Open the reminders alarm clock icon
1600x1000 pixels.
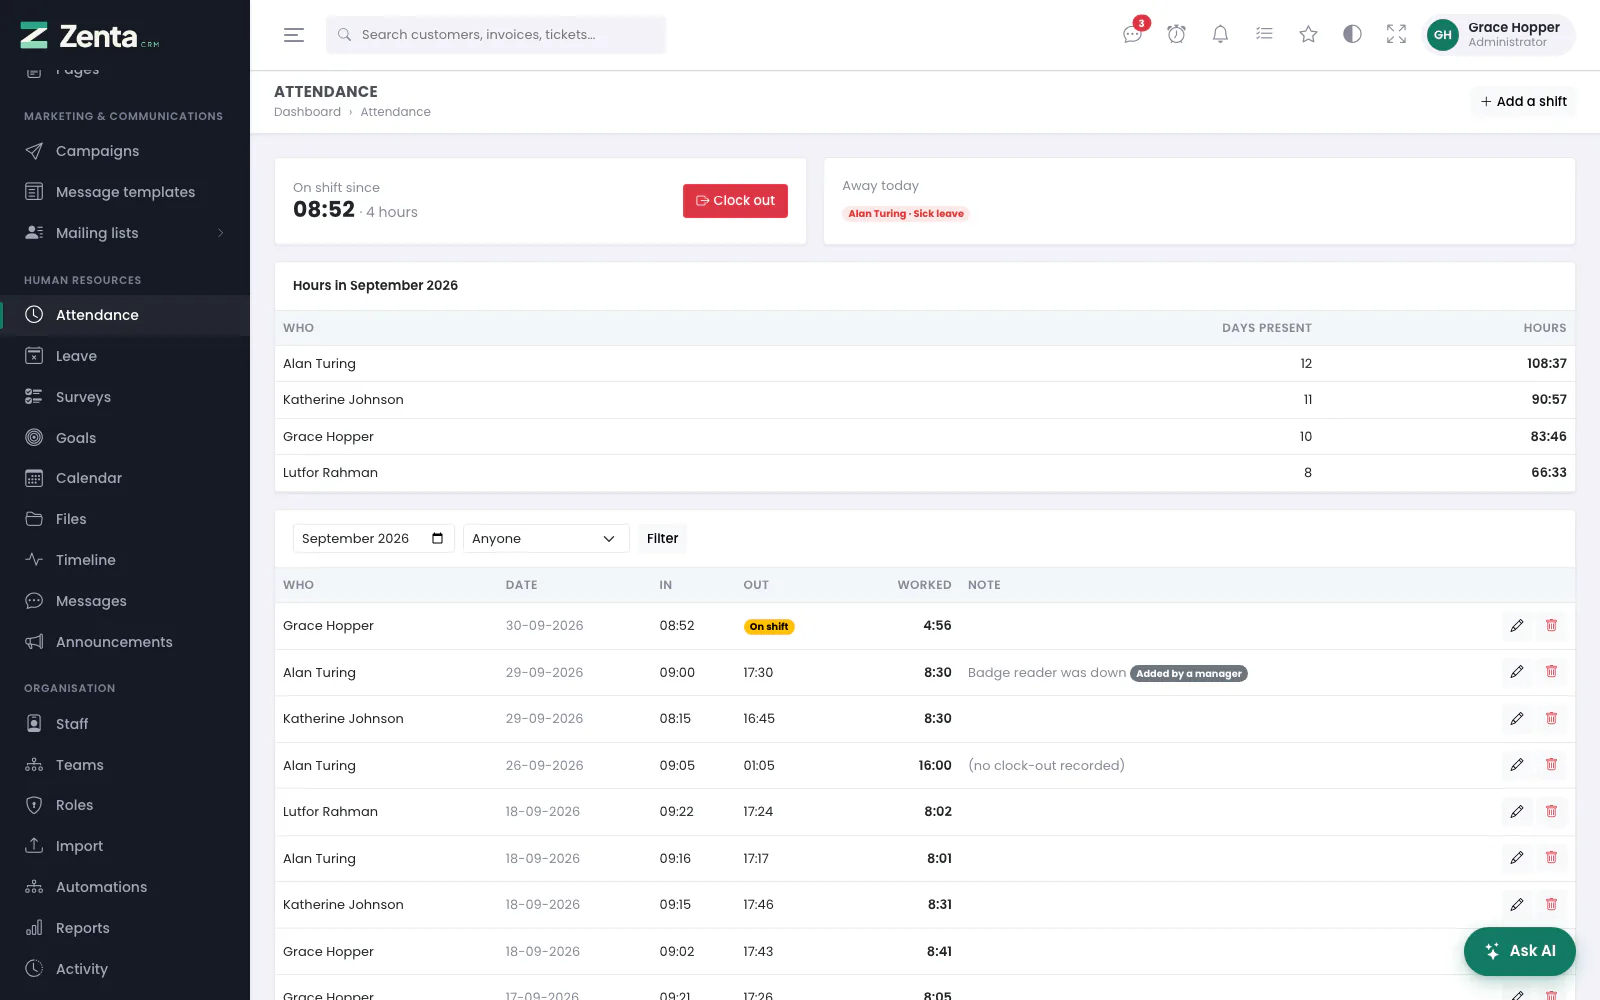tap(1177, 34)
